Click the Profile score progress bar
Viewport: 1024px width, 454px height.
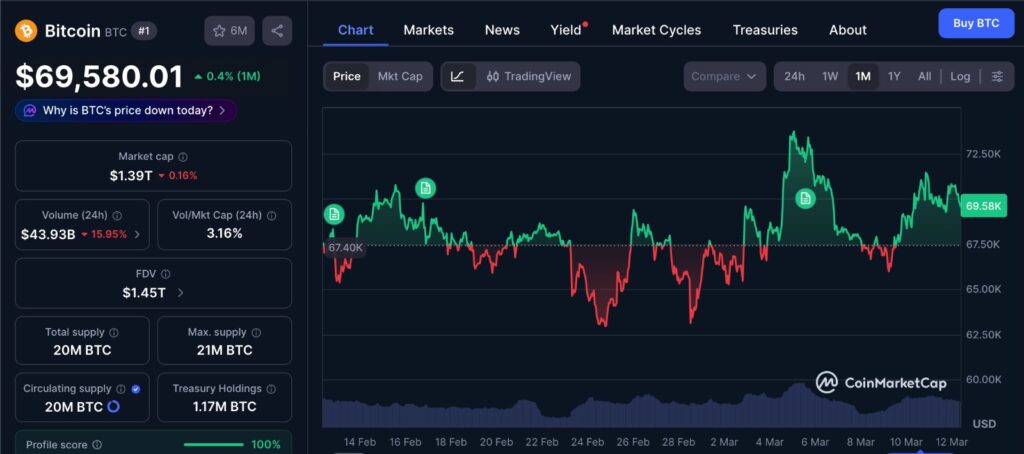(x=214, y=446)
